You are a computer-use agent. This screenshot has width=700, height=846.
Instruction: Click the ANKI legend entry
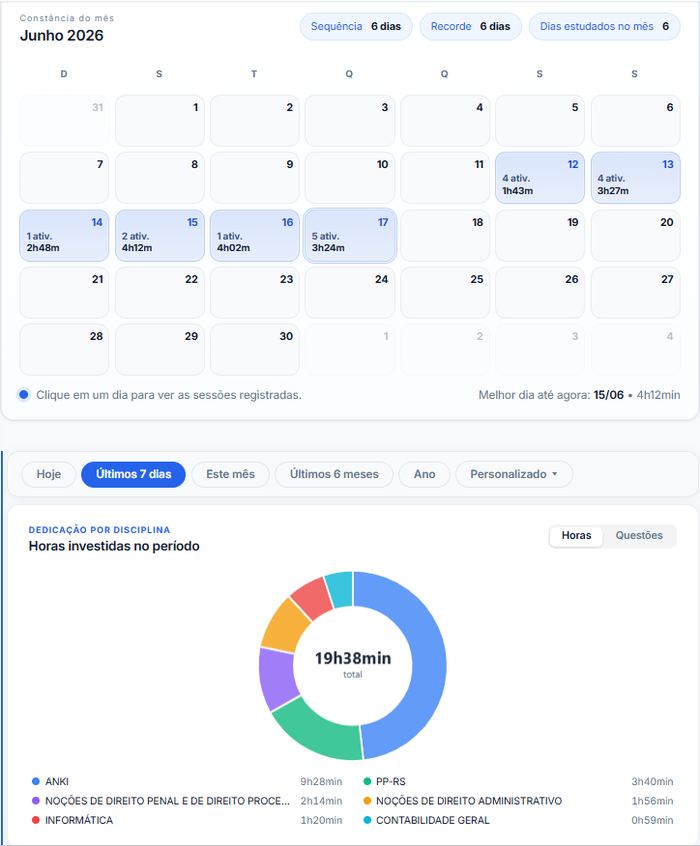(x=187, y=782)
